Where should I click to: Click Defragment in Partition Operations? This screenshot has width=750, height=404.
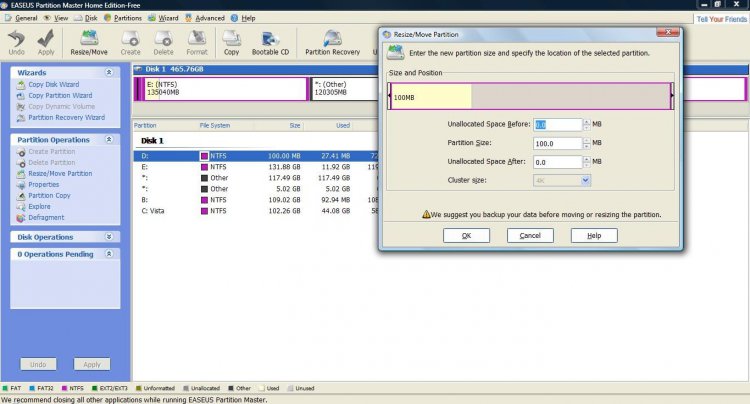tap(46, 217)
